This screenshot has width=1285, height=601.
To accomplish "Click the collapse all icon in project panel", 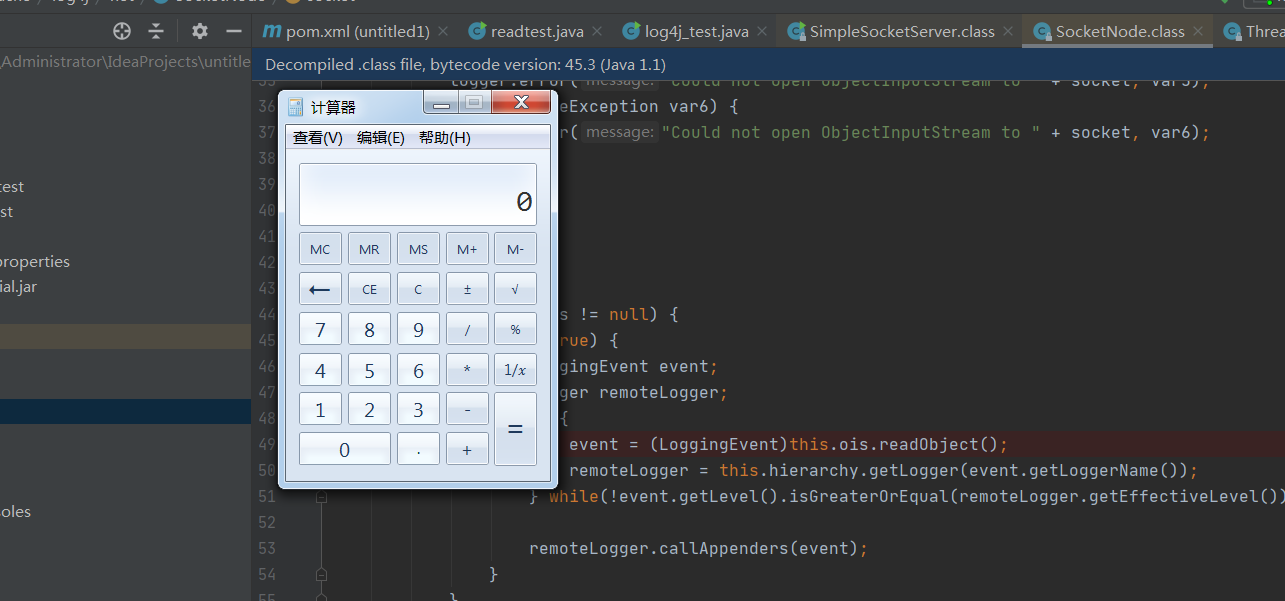I will [156, 31].
